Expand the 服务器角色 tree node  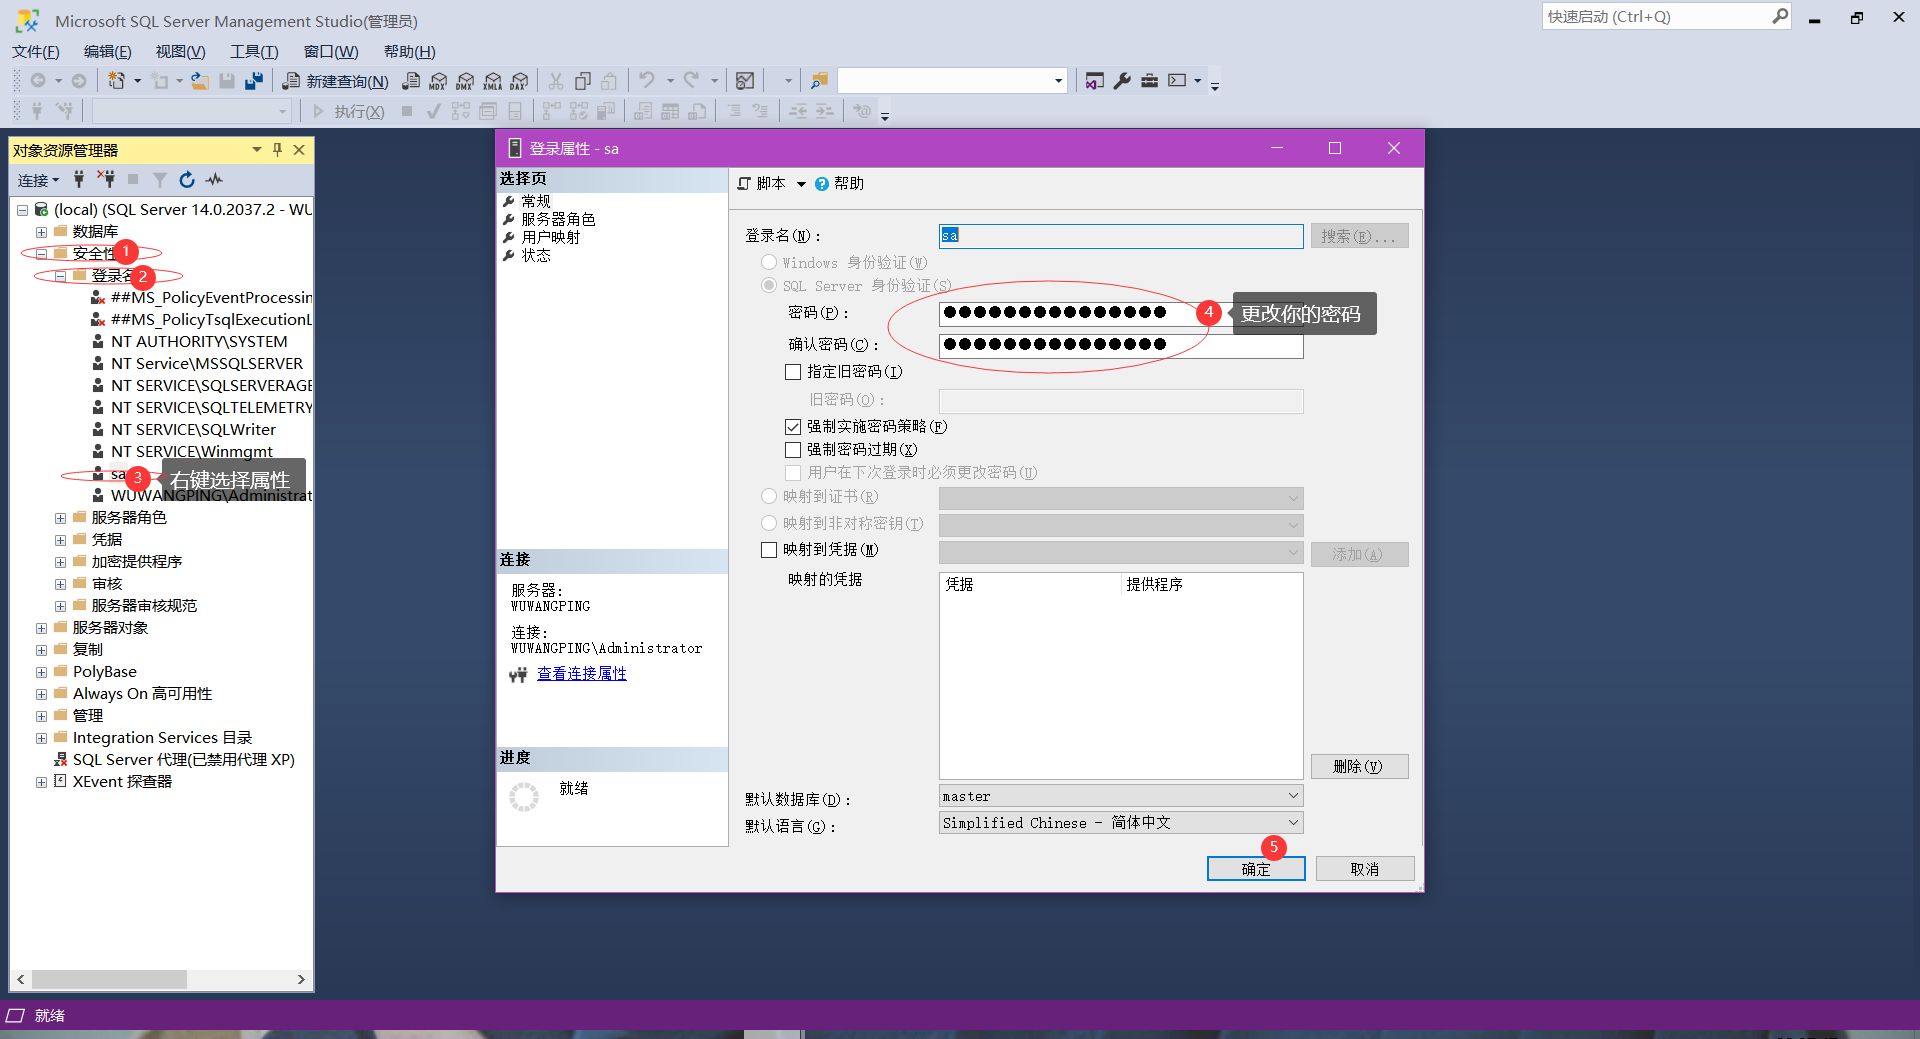pyautogui.click(x=59, y=517)
